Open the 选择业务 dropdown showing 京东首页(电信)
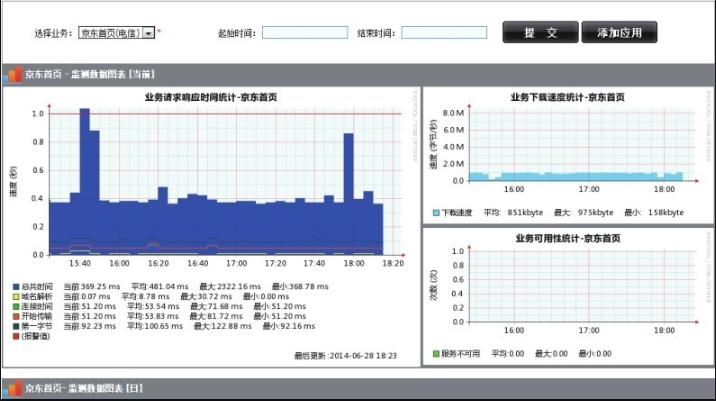 click(x=116, y=33)
